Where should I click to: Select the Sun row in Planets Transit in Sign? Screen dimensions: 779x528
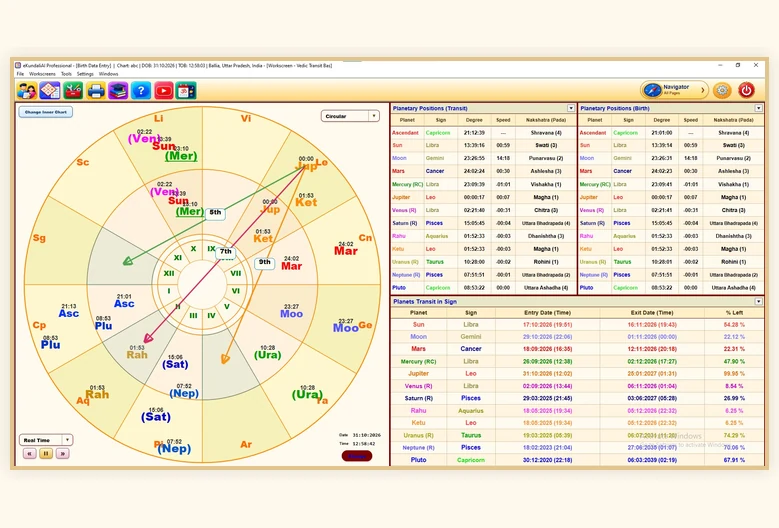pyautogui.click(x=577, y=324)
